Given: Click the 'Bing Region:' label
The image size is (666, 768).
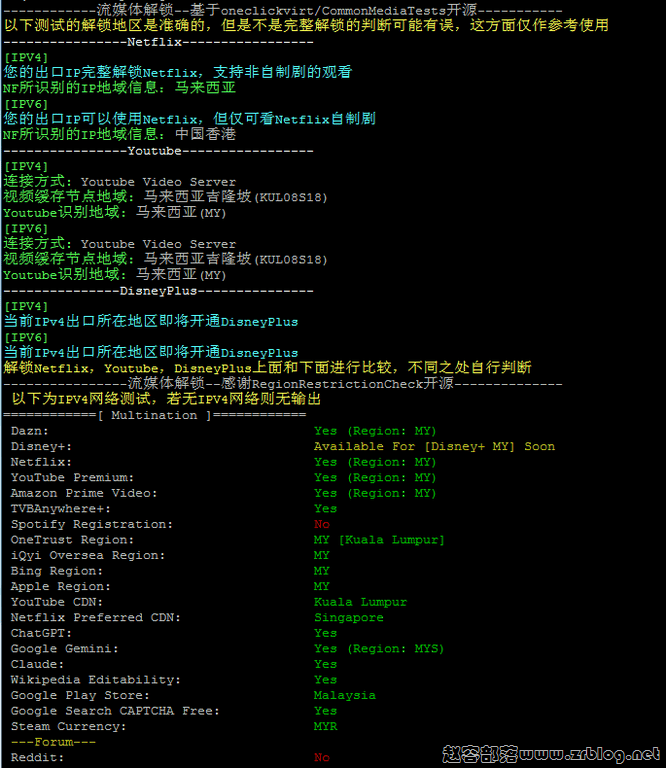Looking at the screenshot, I should pyautogui.click(x=57, y=571).
